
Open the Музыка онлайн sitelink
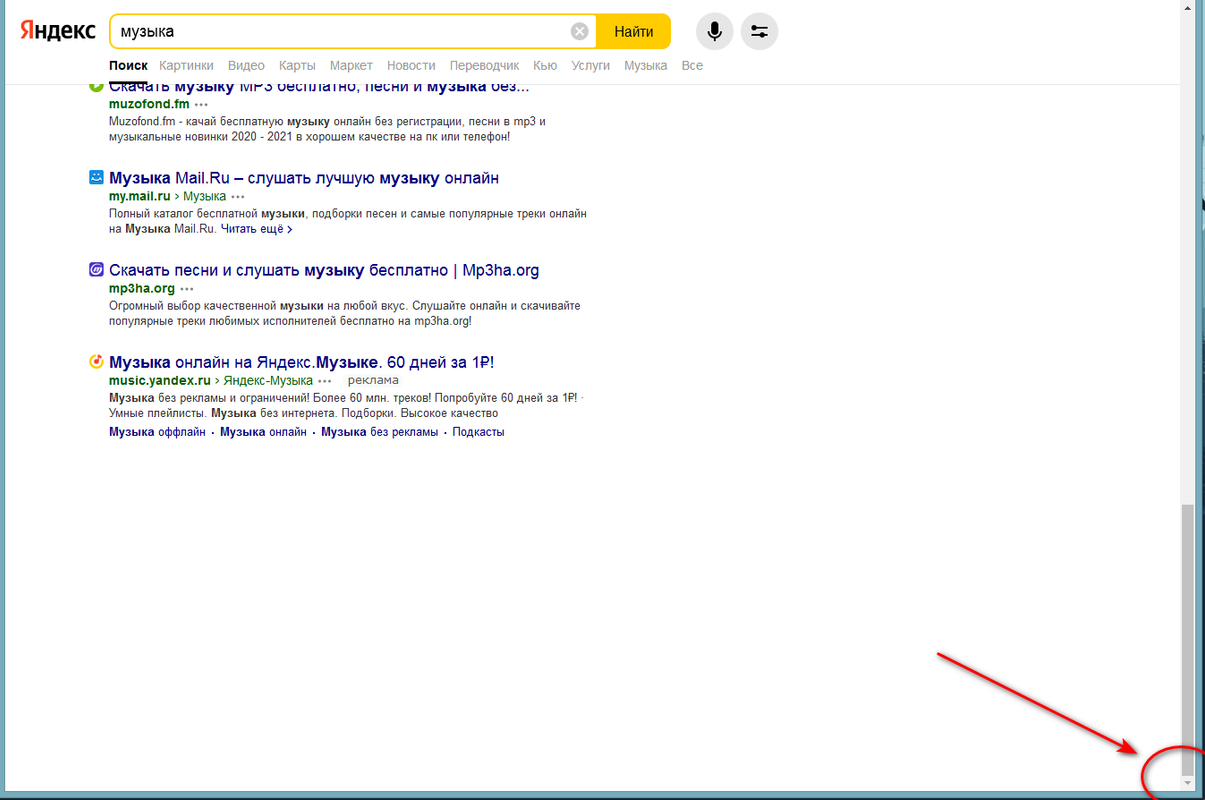264,432
